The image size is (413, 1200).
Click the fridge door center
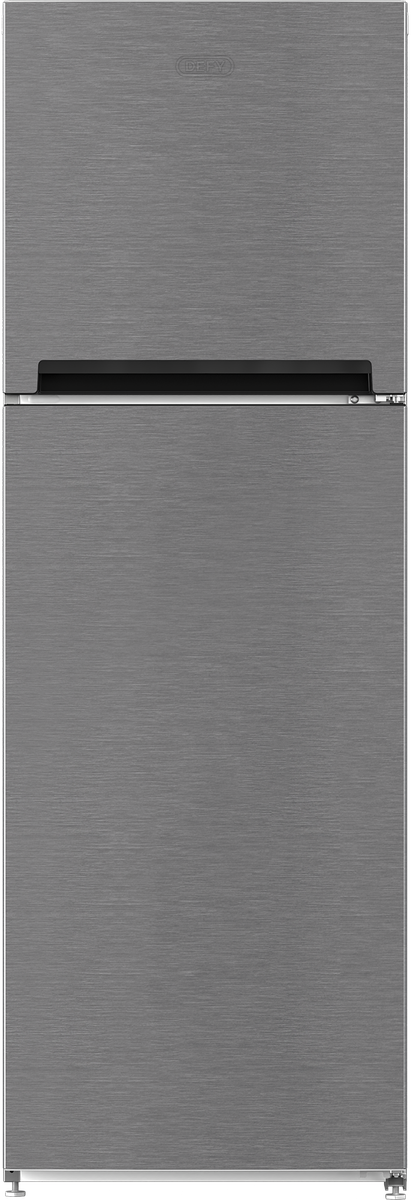206,787
